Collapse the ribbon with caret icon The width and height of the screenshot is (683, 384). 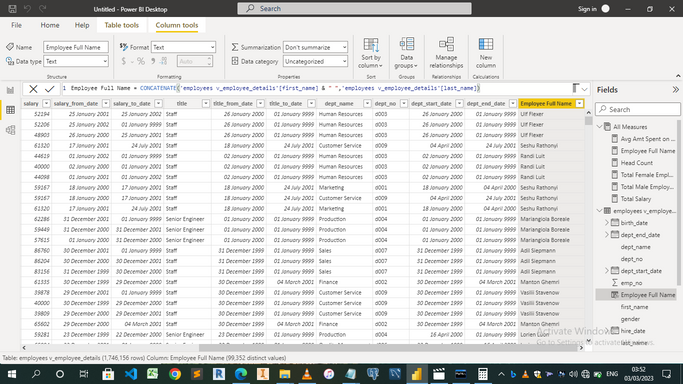[x=678, y=76]
